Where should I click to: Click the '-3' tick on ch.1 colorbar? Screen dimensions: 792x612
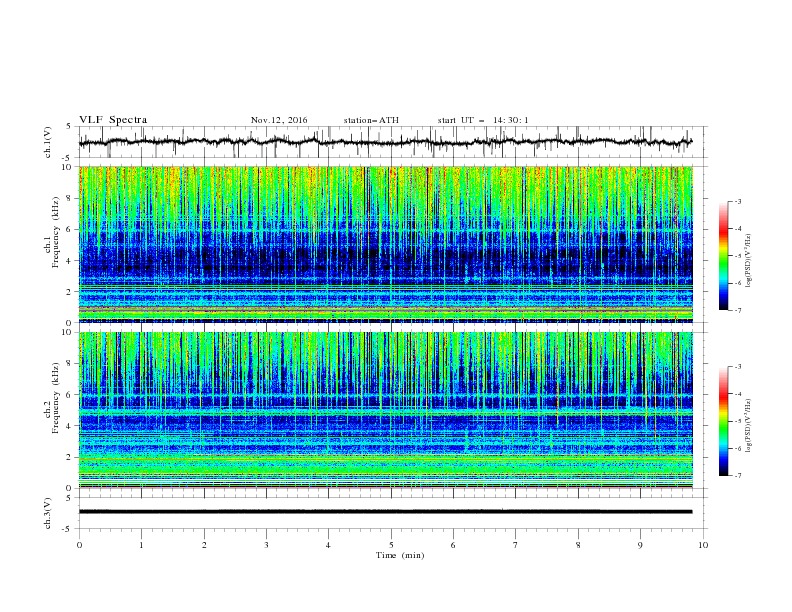pyautogui.click(x=737, y=201)
